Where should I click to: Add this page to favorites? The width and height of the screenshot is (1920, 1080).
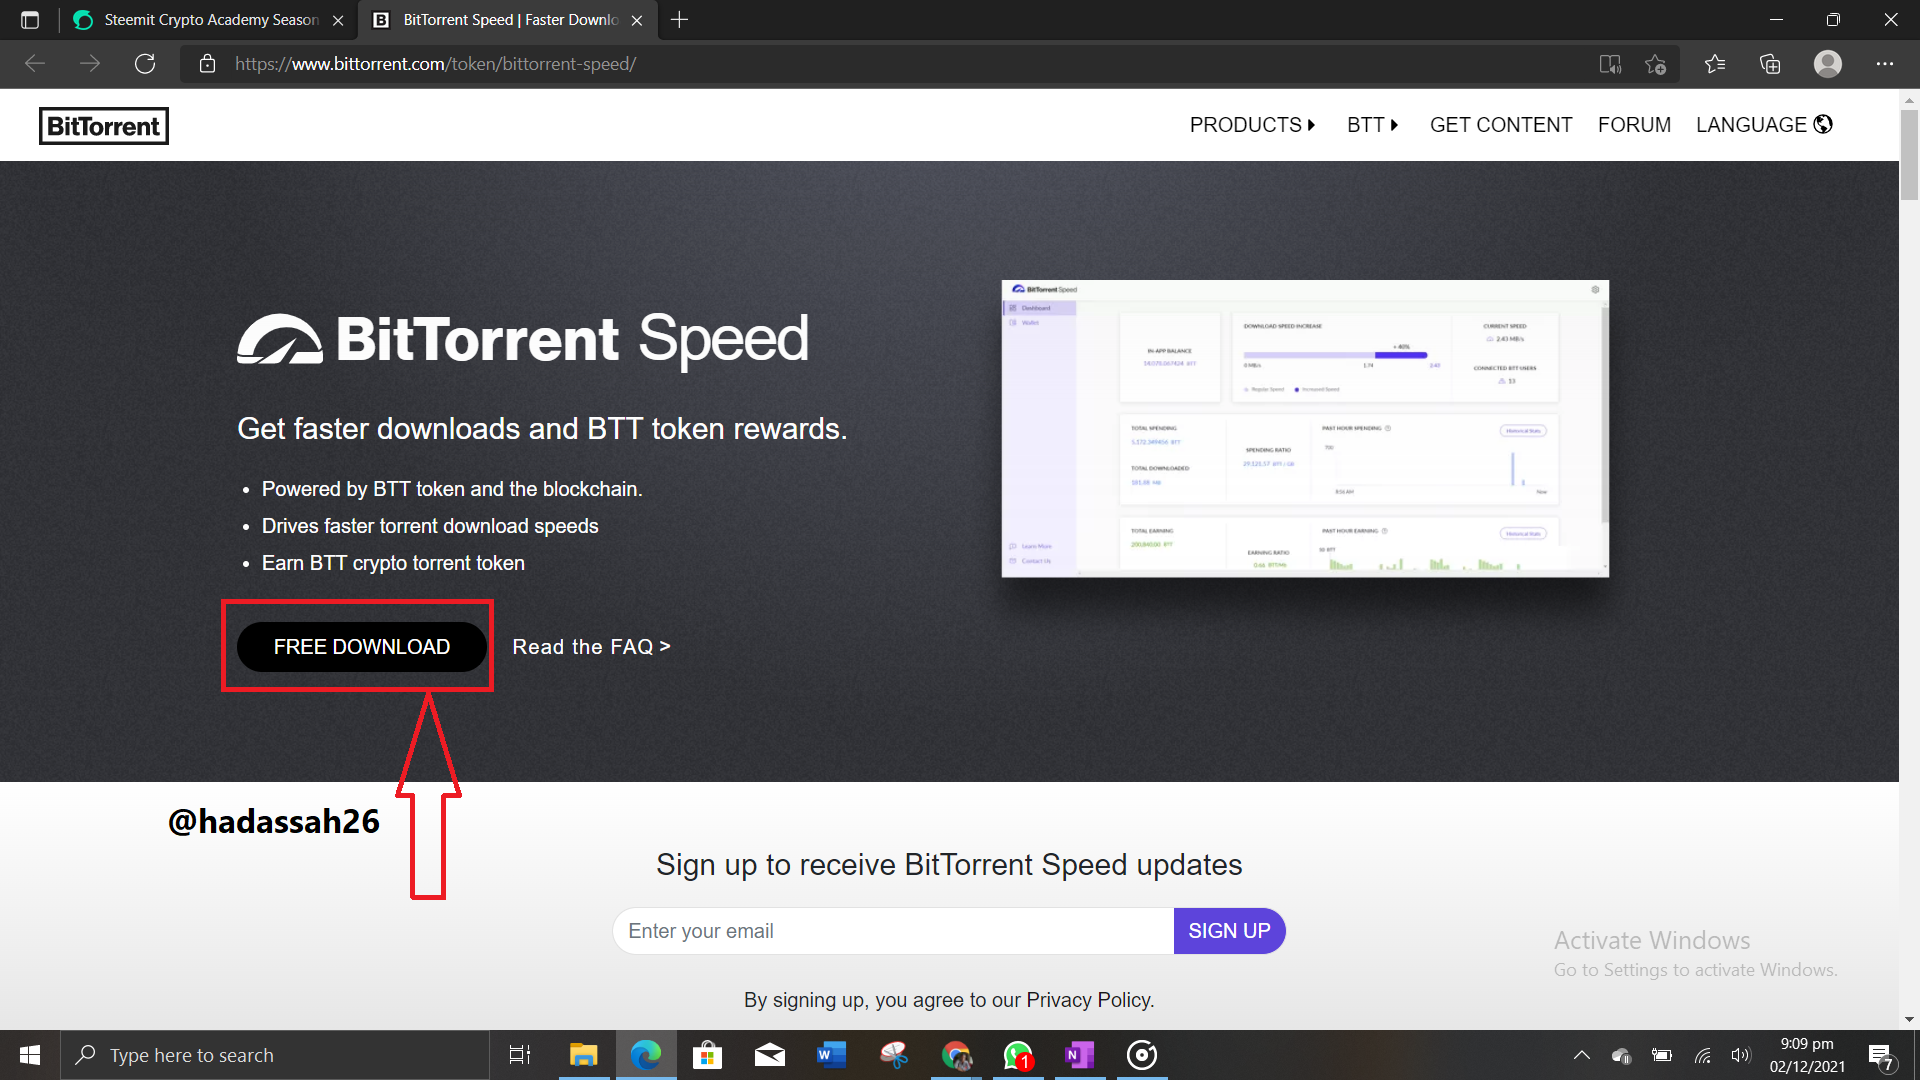[x=1656, y=64]
